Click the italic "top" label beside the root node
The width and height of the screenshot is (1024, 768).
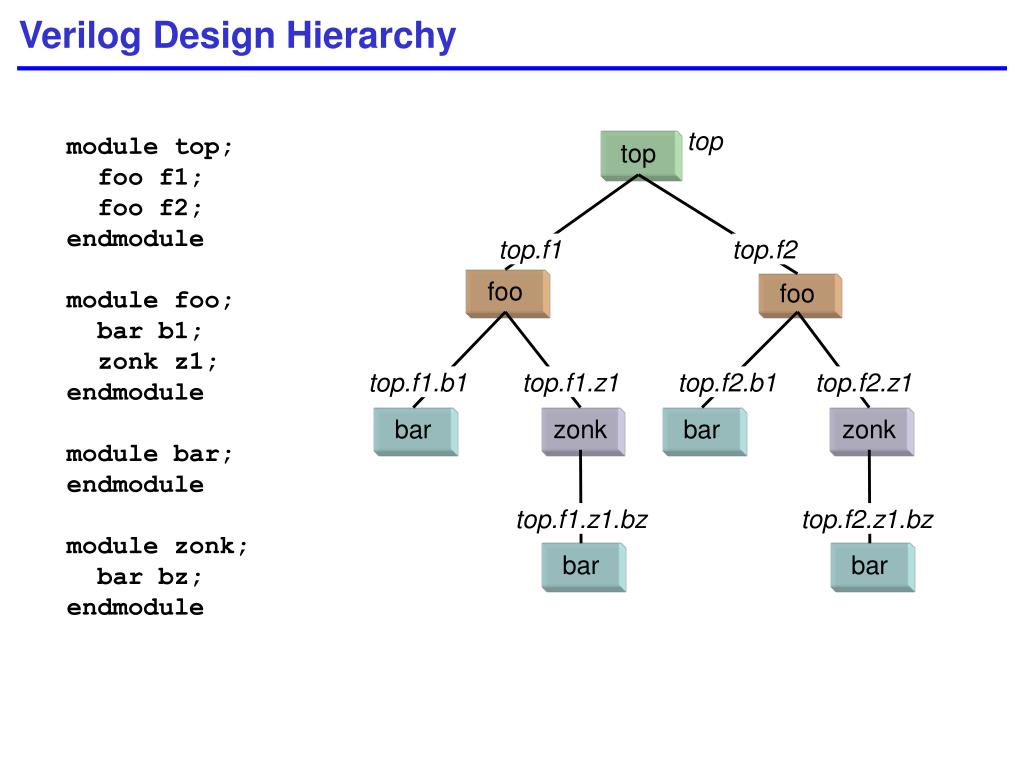click(705, 142)
